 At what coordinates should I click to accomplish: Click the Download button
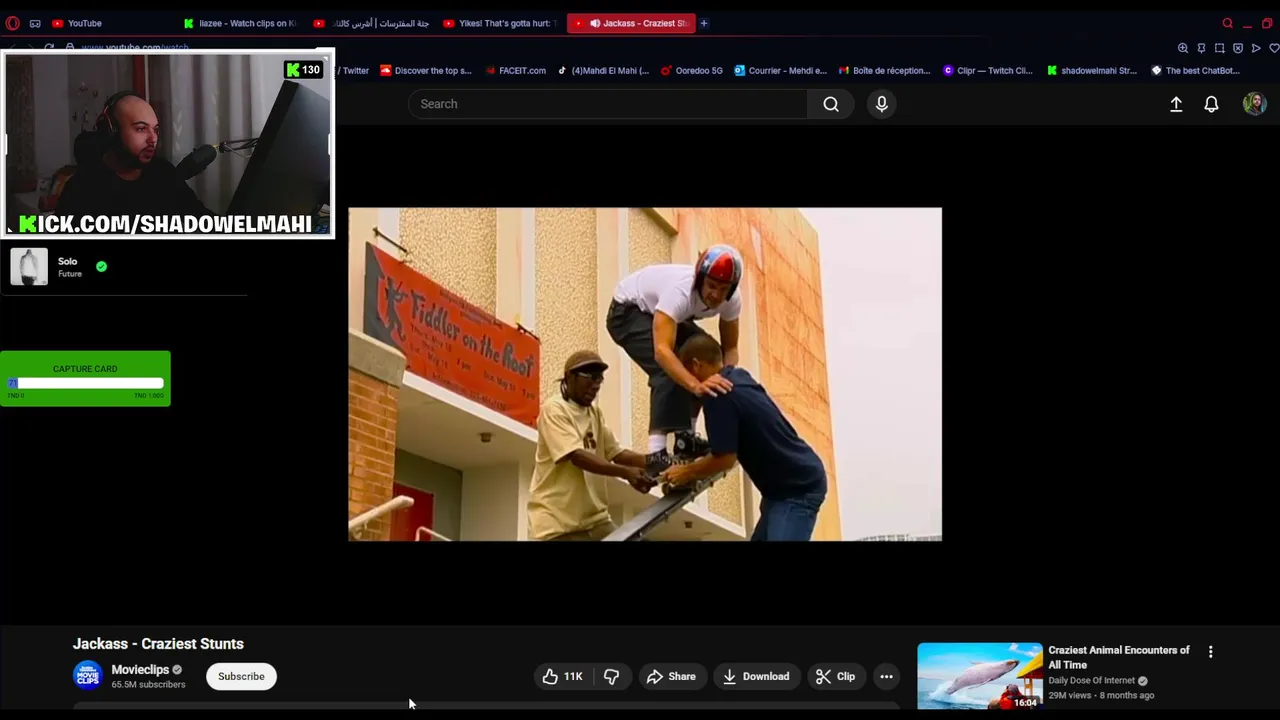[x=756, y=677]
